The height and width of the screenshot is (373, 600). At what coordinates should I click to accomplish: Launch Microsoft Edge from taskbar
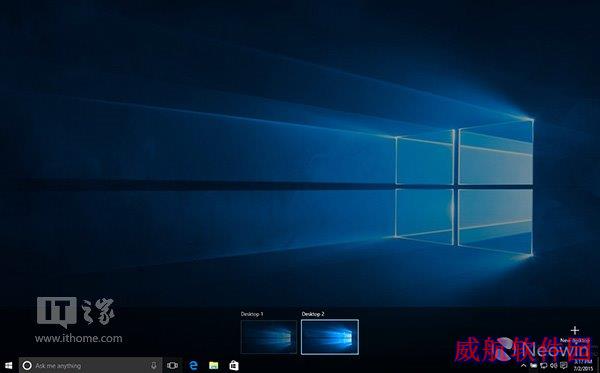click(x=194, y=365)
